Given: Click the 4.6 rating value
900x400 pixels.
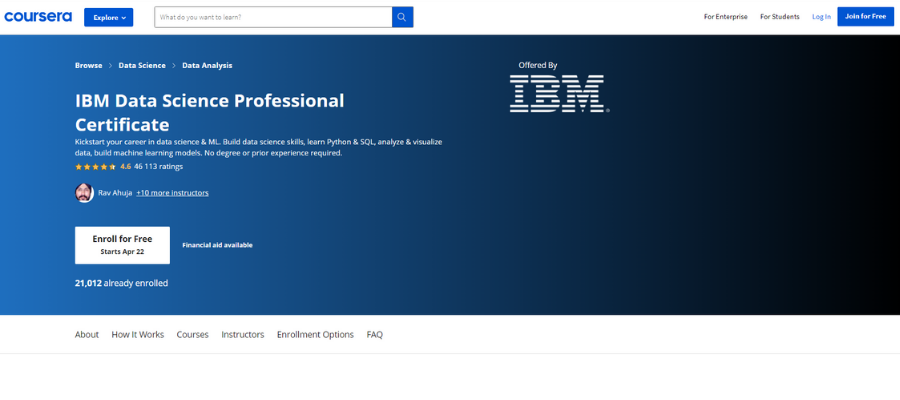Looking at the screenshot, I should tap(125, 166).
